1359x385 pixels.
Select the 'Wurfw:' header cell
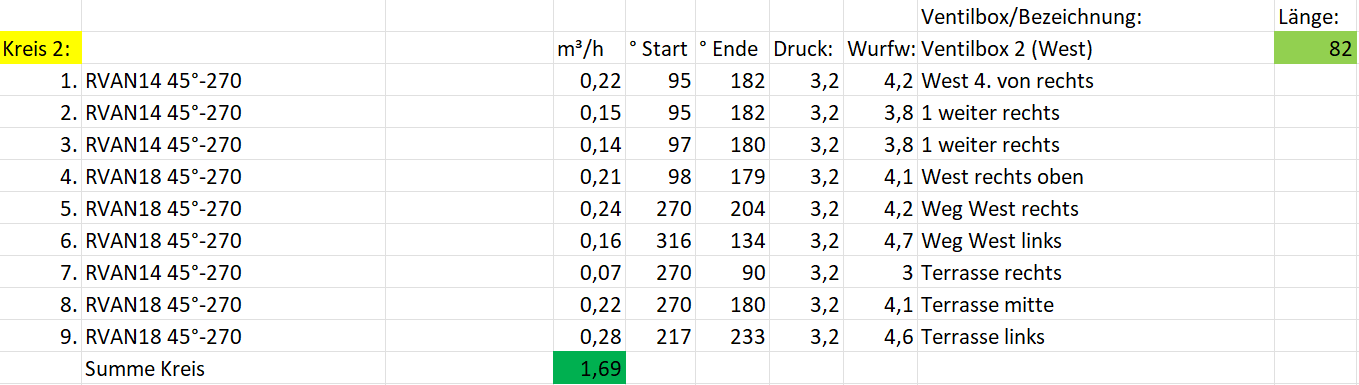tap(880, 48)
